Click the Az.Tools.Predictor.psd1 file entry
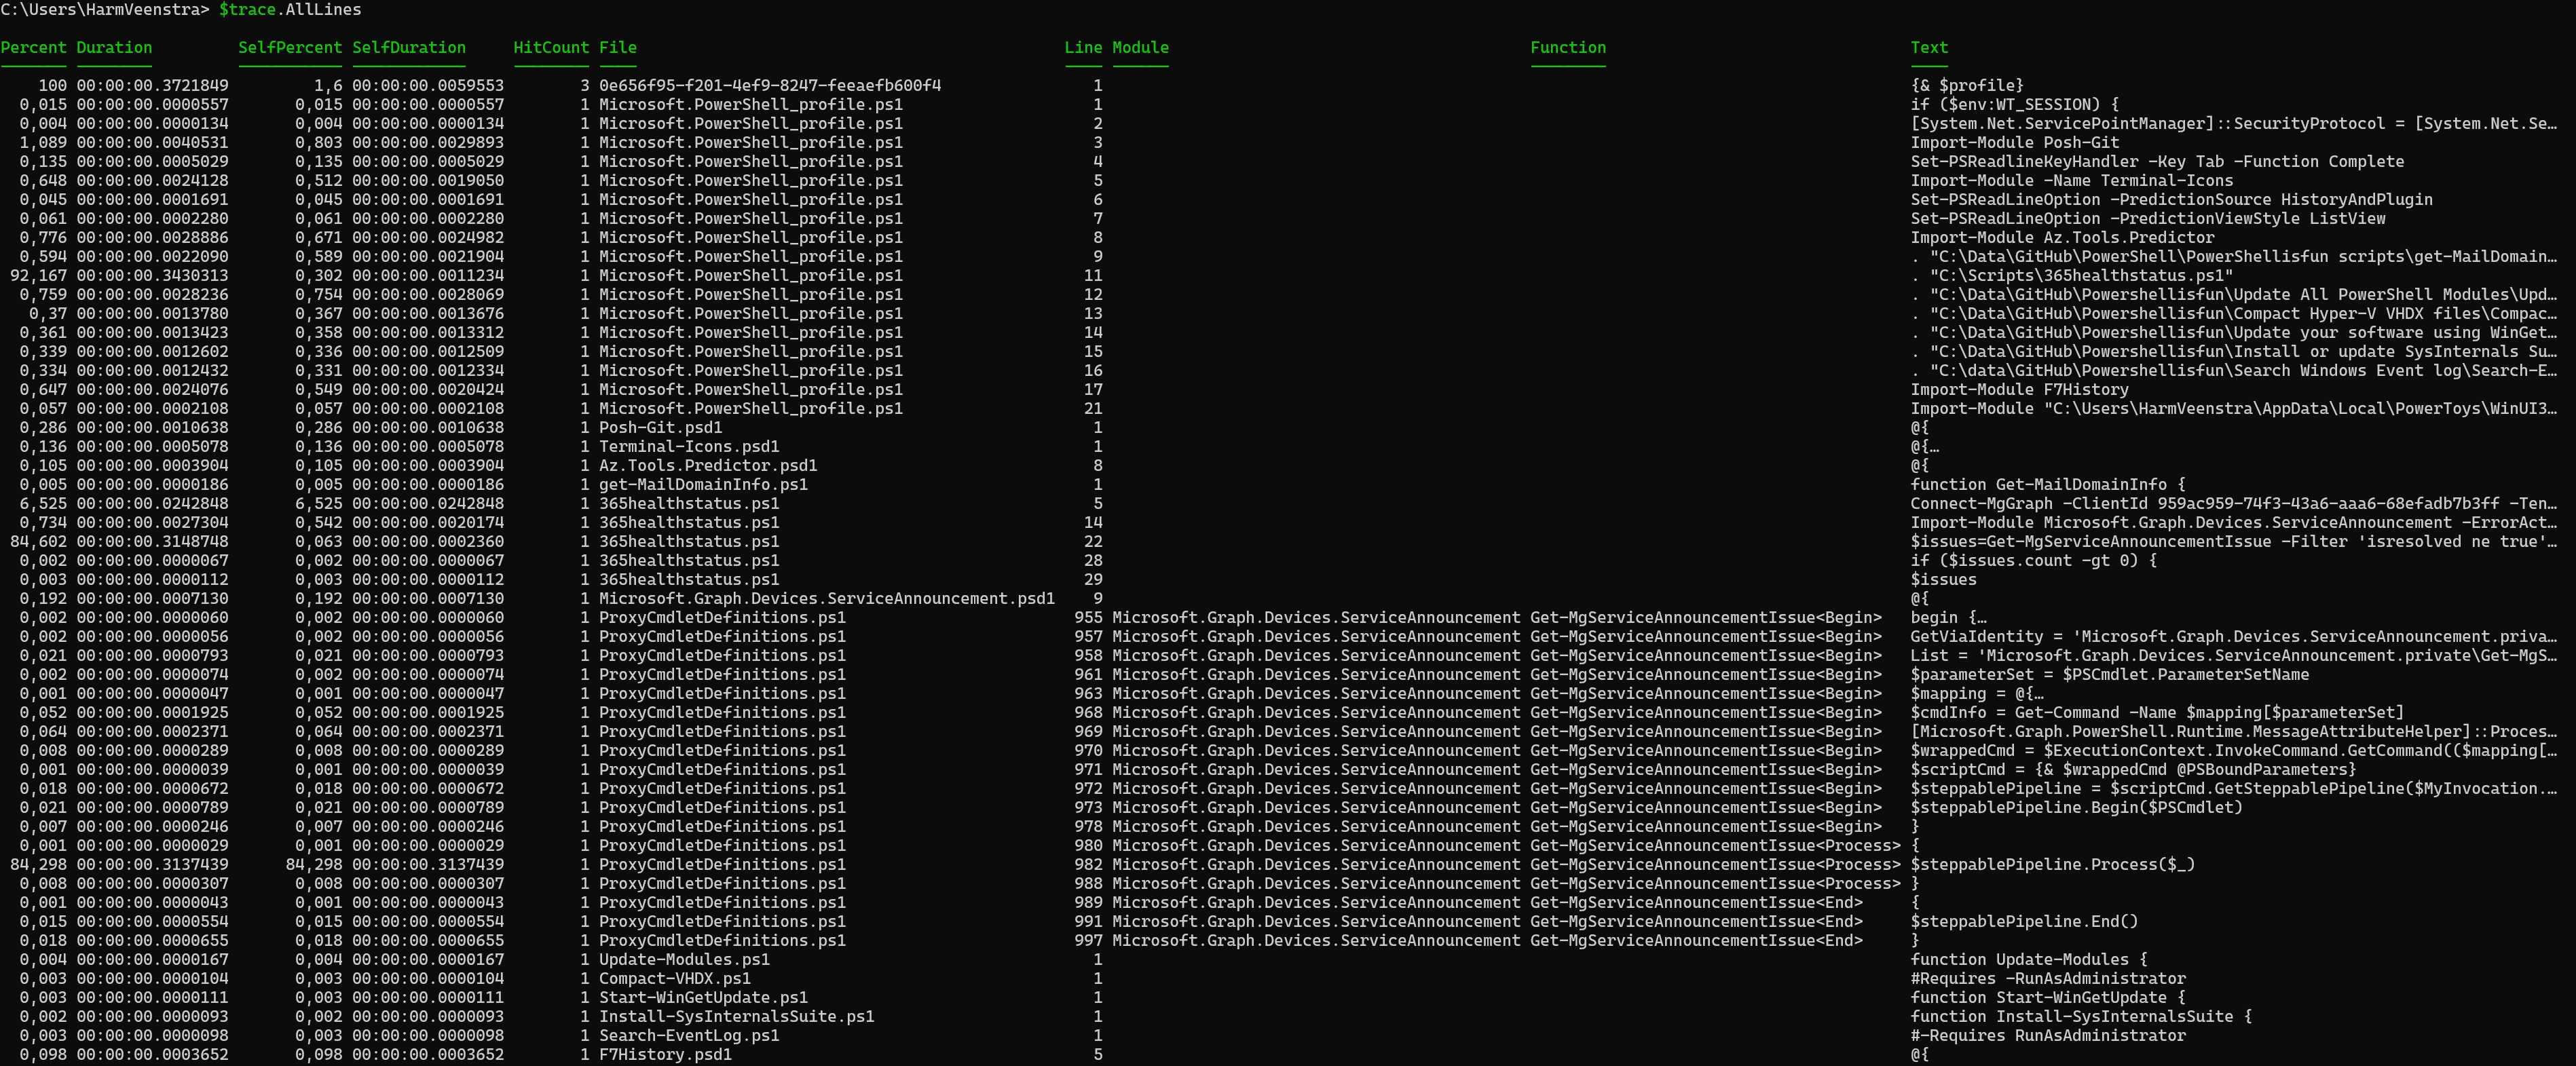Viewport: 2576px width, 1066px height. tap(707, 465)
